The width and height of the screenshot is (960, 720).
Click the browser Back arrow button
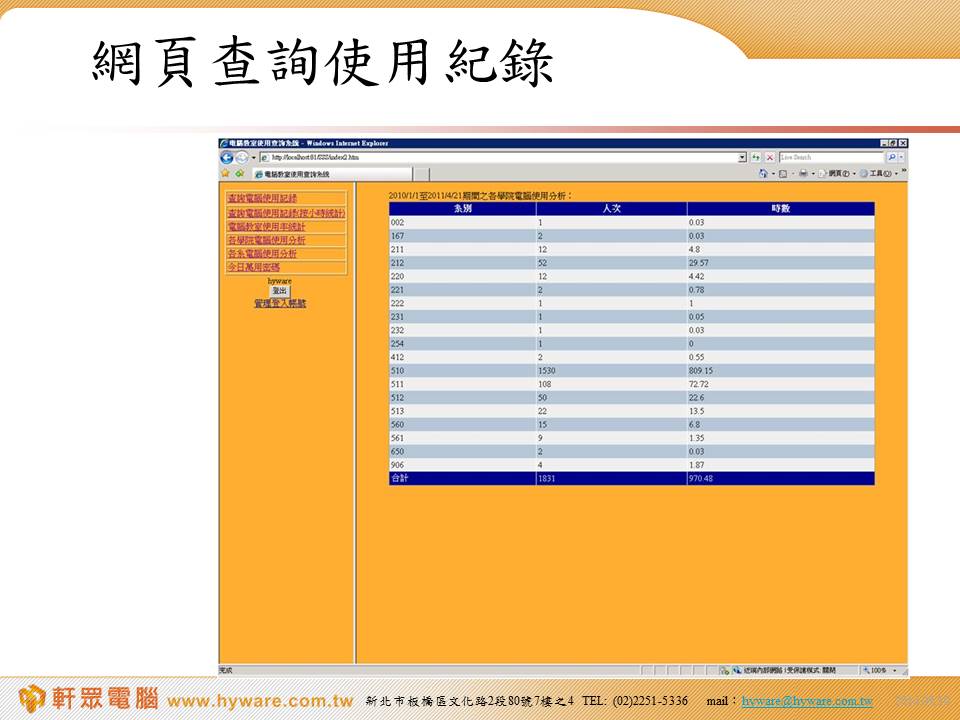227,158
